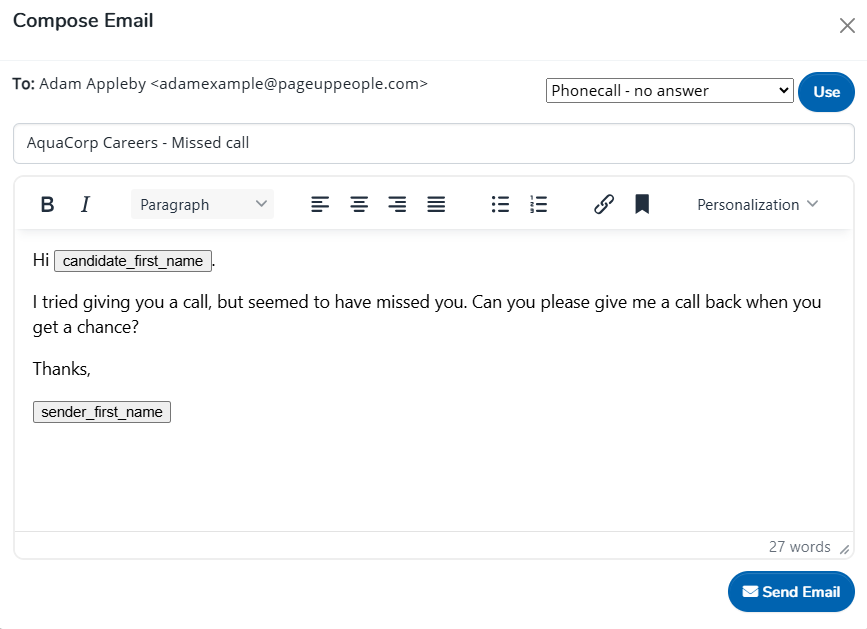Toggle bold formatting in the editor toolbar

pyautogui.click(x=47, y=205)
